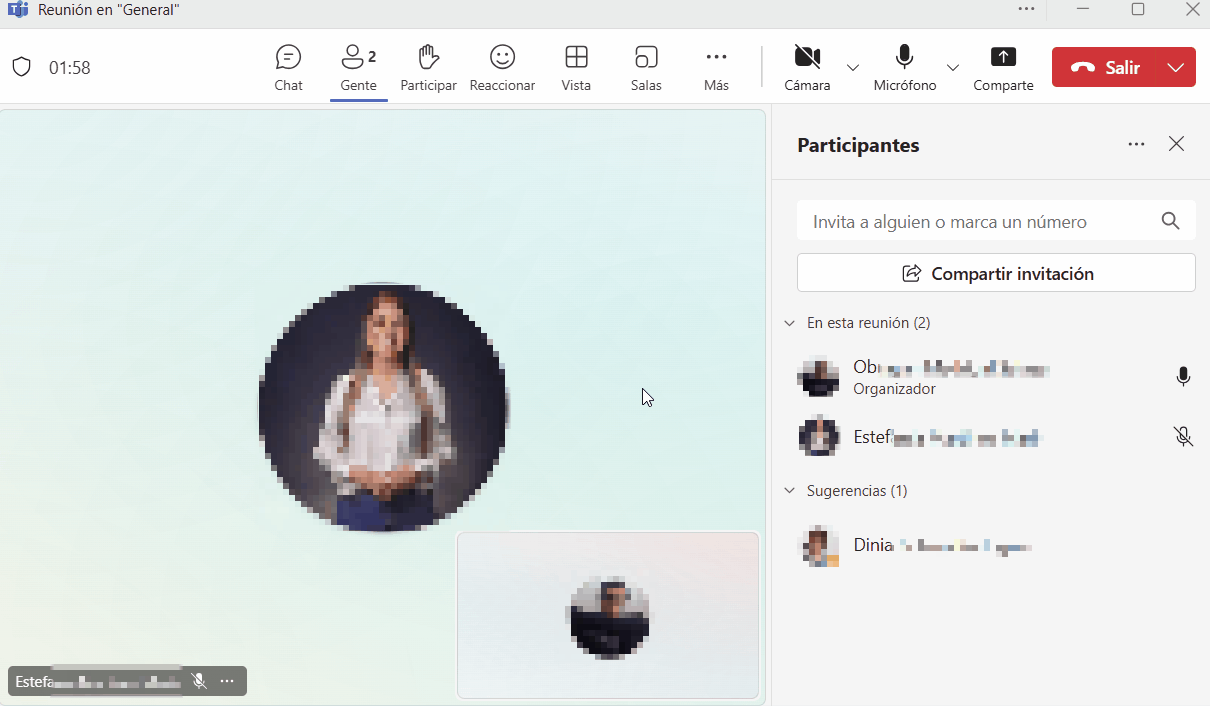Expand the Micrófono options dropdown arrow
The width and height of the screenshot is (1210, 706).
[x=953, y=68]
